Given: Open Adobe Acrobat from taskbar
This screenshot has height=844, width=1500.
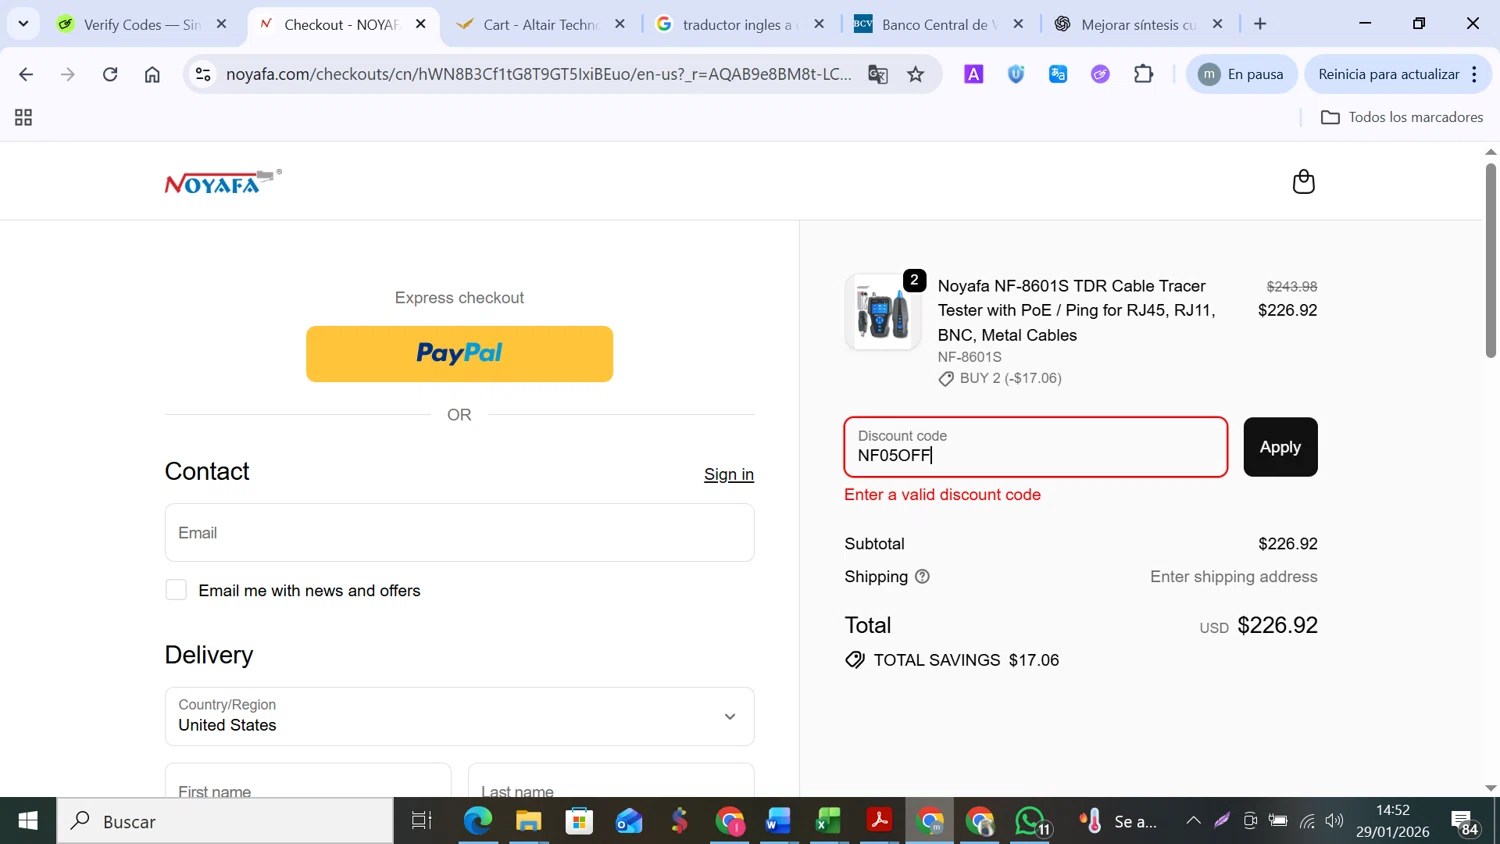Looking at the screenshot, I should coord(879,821).
